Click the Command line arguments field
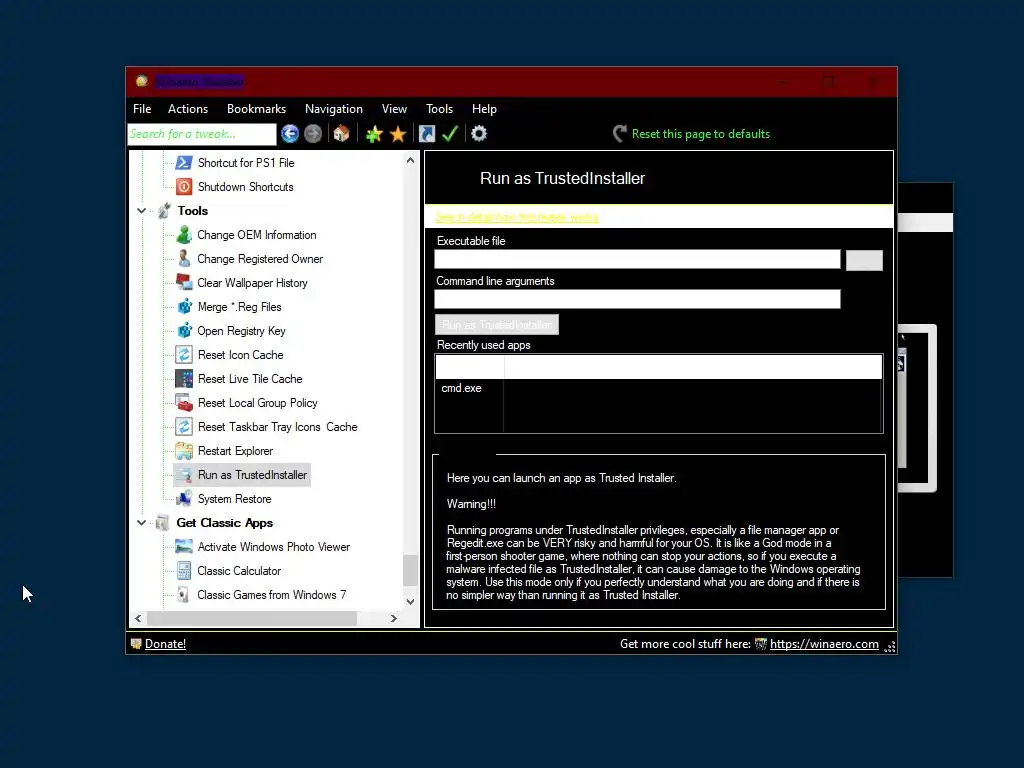The image size is (1024, 768). coord(637,299)
